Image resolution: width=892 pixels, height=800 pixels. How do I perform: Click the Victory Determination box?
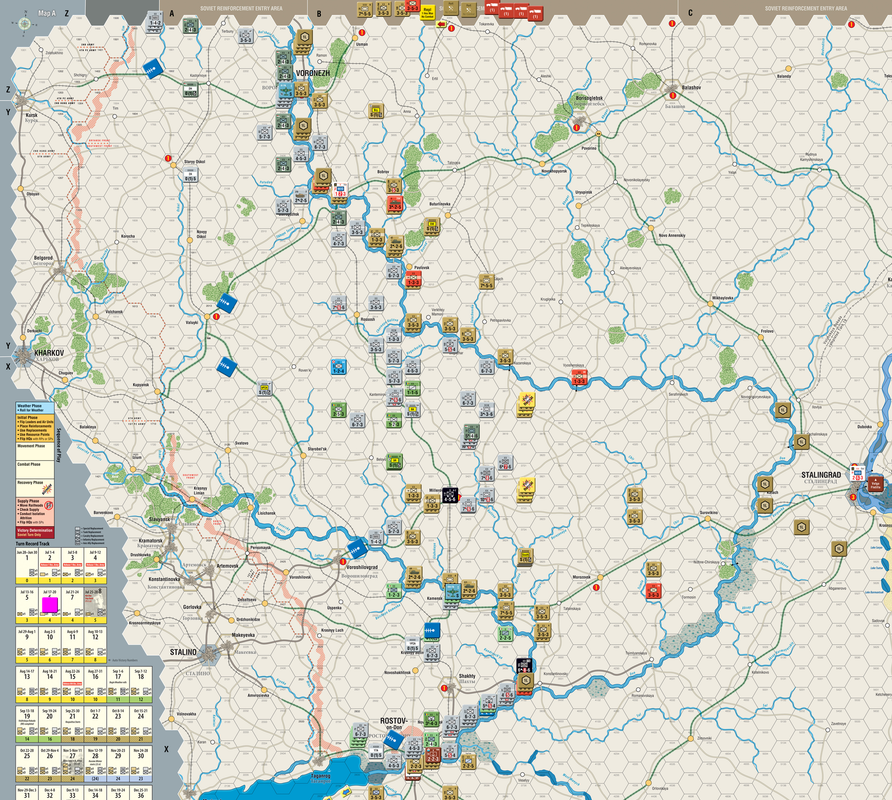pyautogui.click(x=35, y=533)
